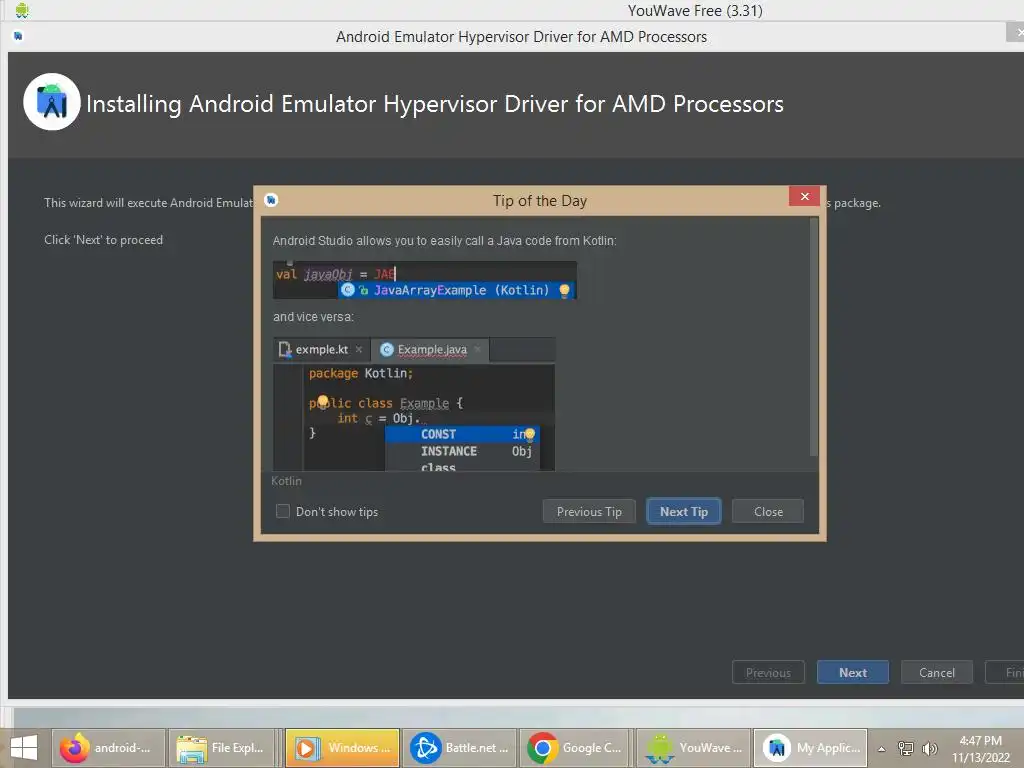Click the Android Studio icon in tip dialog title

(x=271, y=200)
